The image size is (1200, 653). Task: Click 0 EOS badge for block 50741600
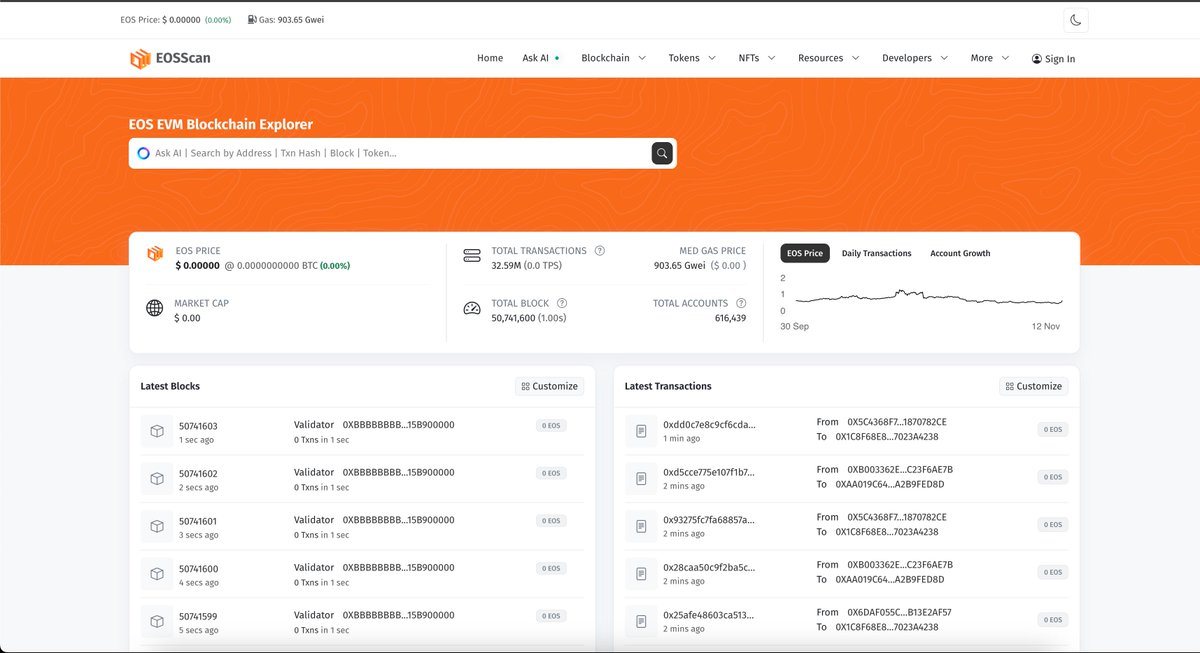click(x=551, y=568)
